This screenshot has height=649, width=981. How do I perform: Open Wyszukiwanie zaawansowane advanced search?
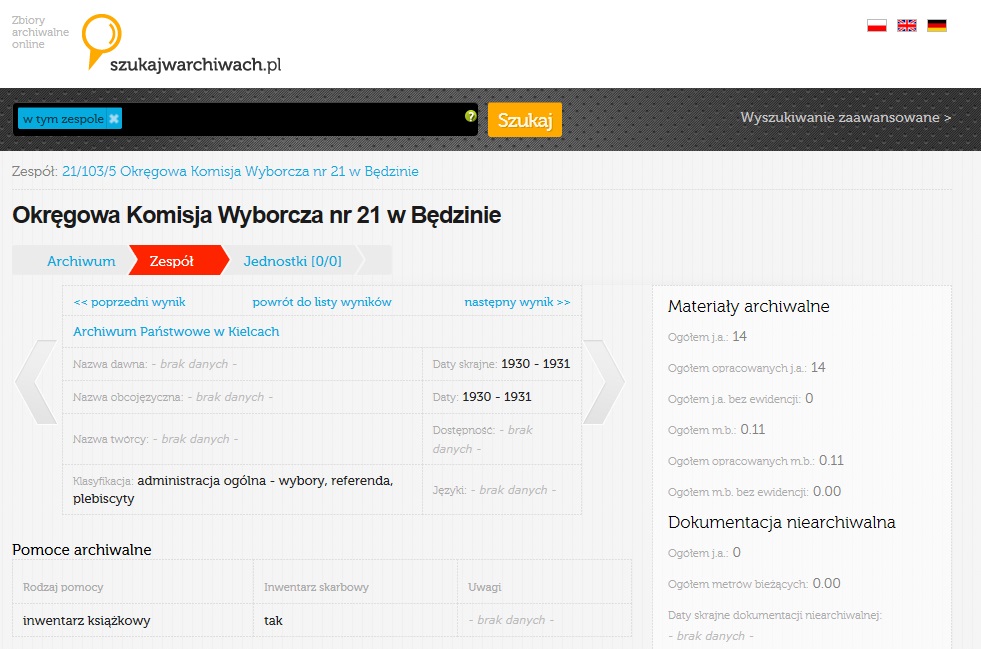pyautogui.click(x=846, y=118)
